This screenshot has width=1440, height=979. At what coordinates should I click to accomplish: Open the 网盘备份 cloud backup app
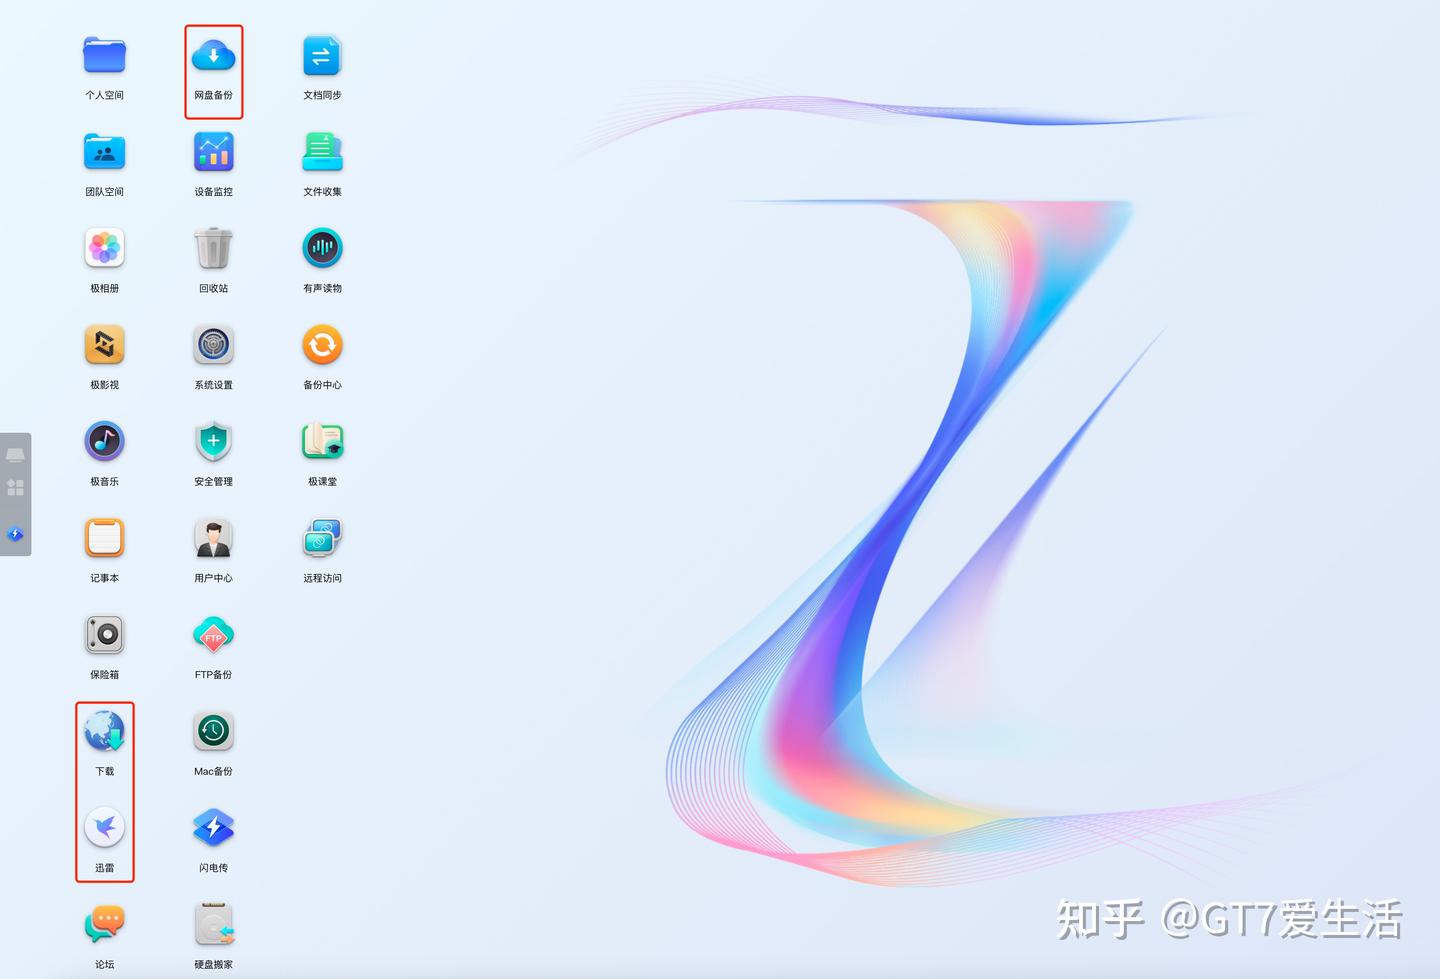[213, 56]
